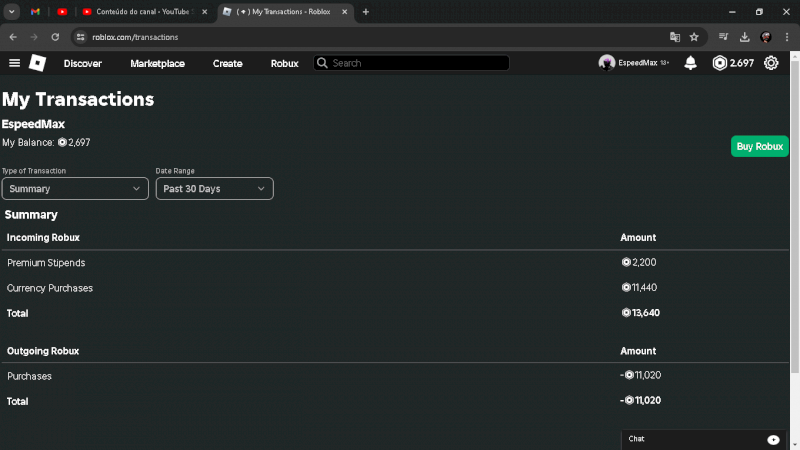Click the My Transactions page heading
800x450 pixels.
78,99
